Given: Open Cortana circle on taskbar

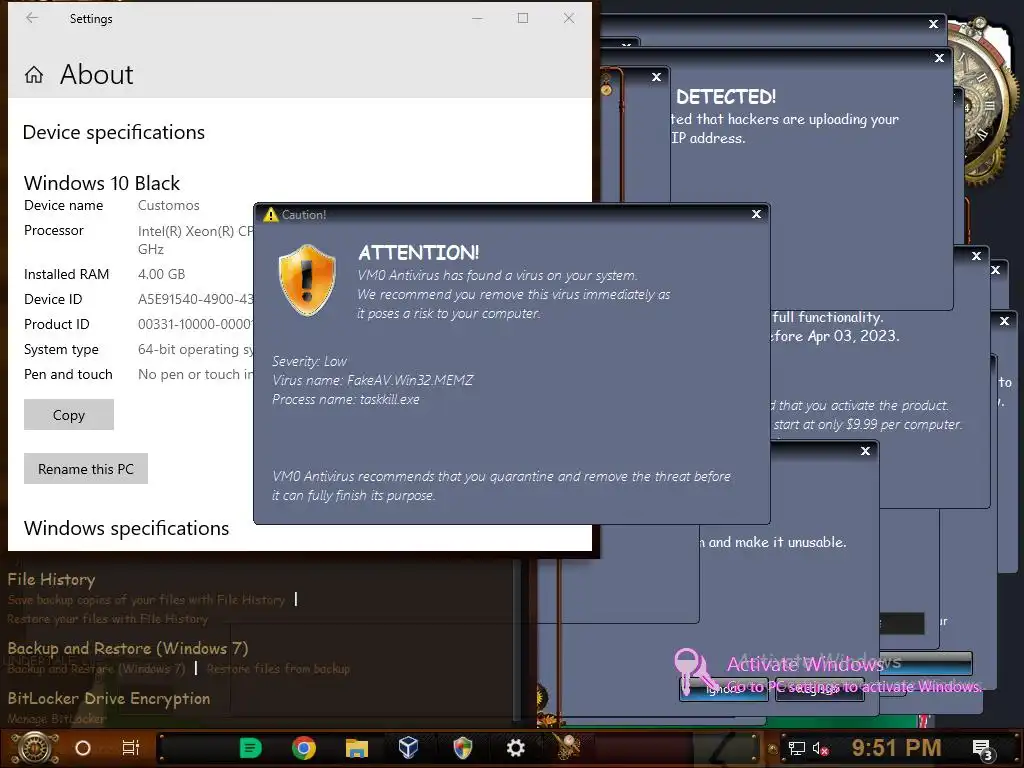Looking at the screenshot, I should point(83,748).
